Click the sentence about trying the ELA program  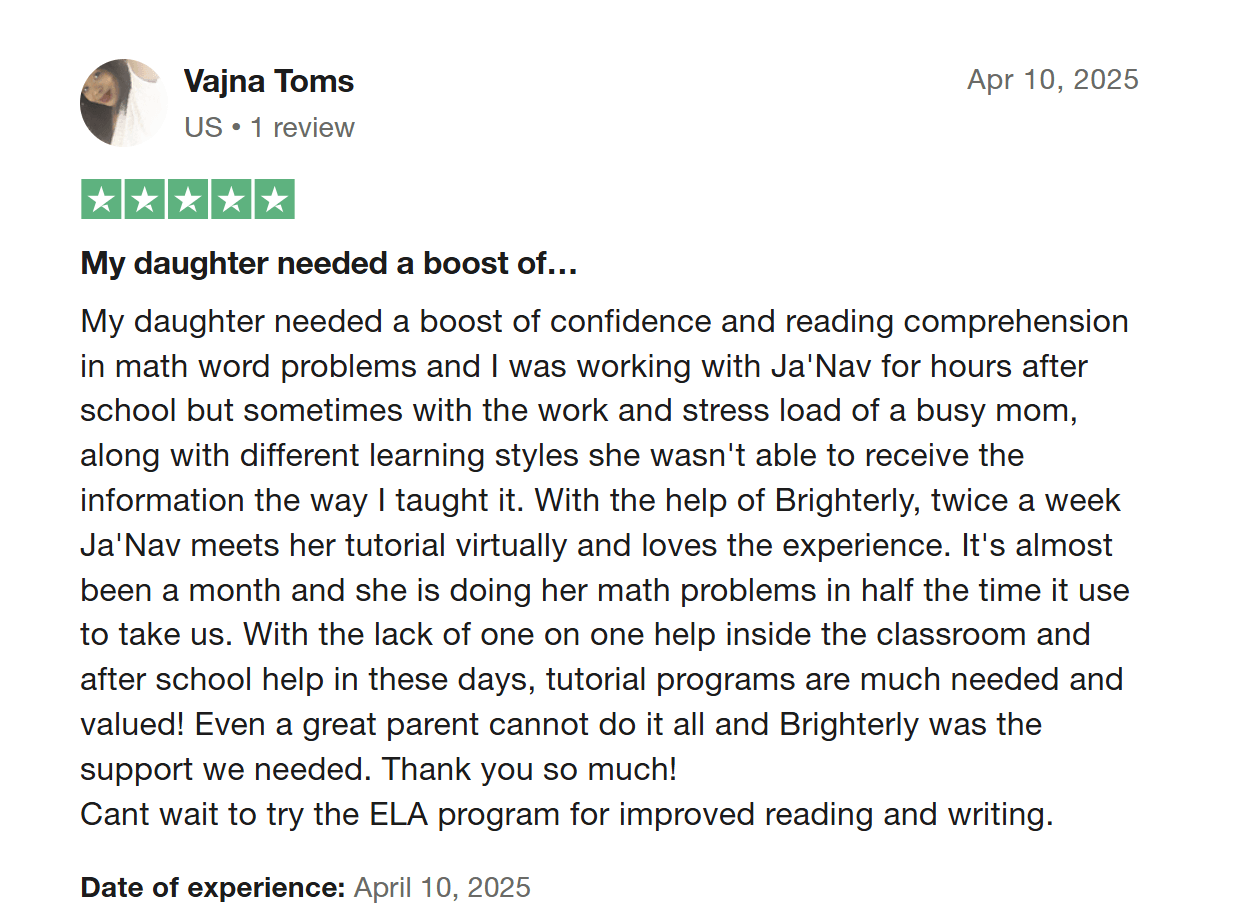566,814
